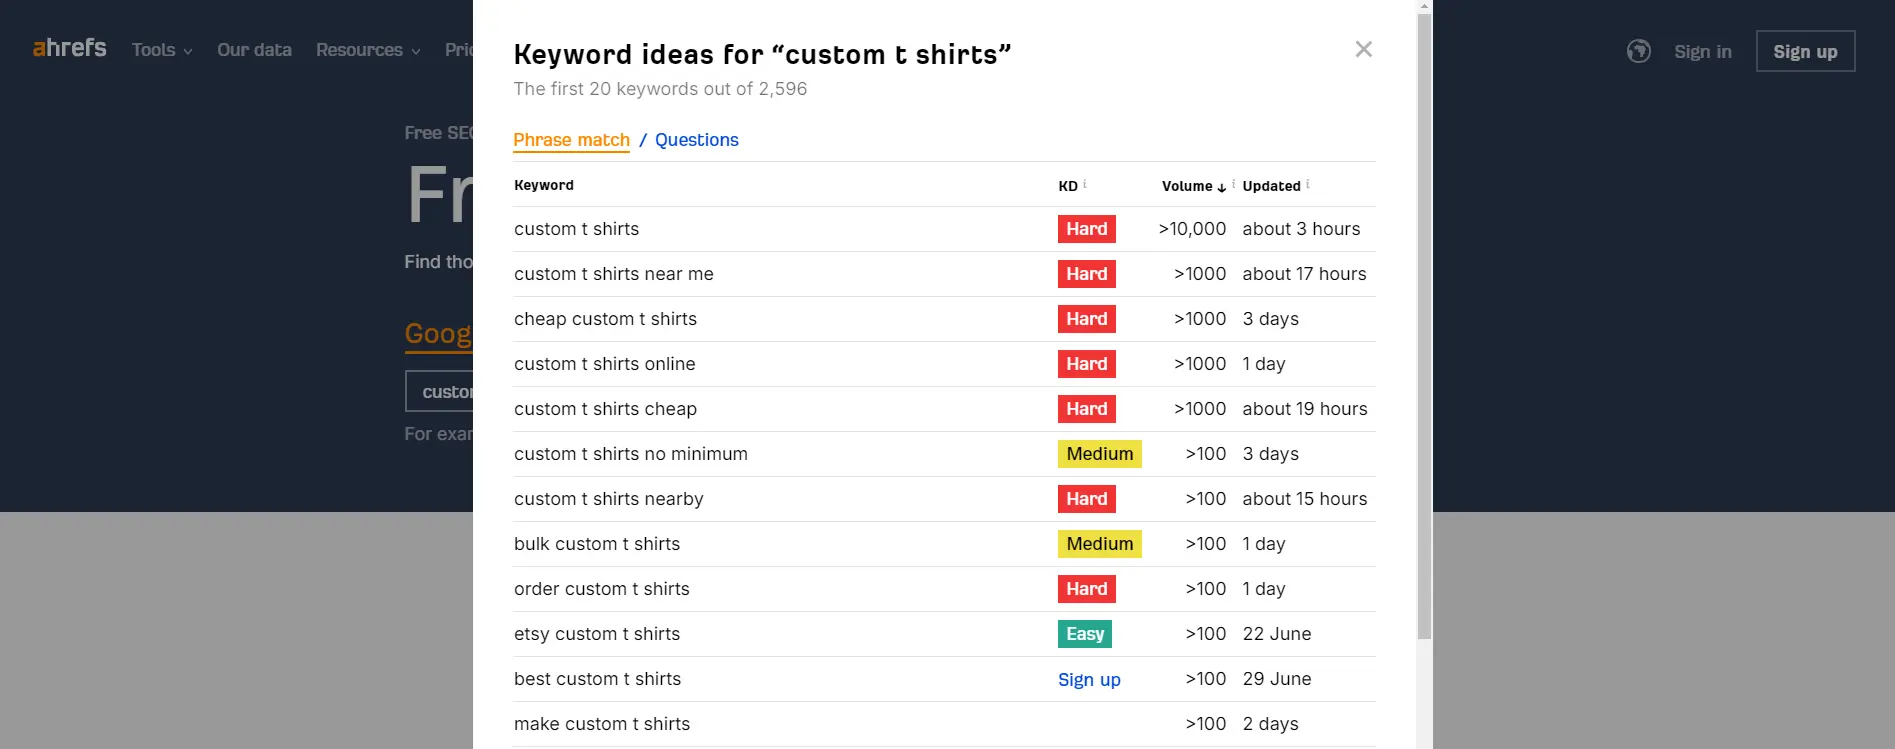
Task: Click the Volume sort arrow
Action: pyautogui.click(x=1222, y=186)
